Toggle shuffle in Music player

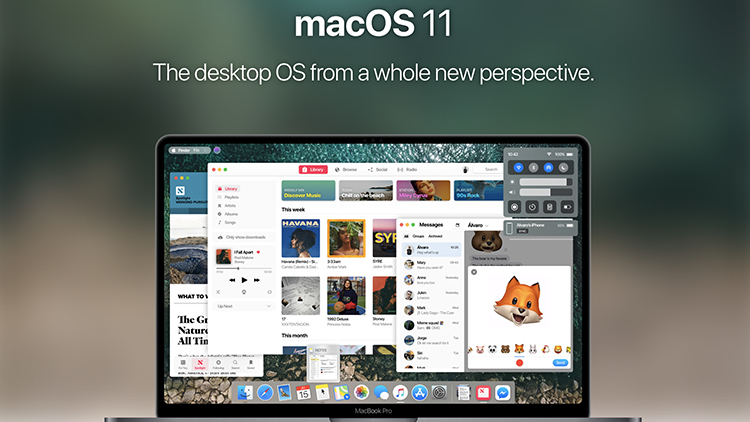(218, 292)
